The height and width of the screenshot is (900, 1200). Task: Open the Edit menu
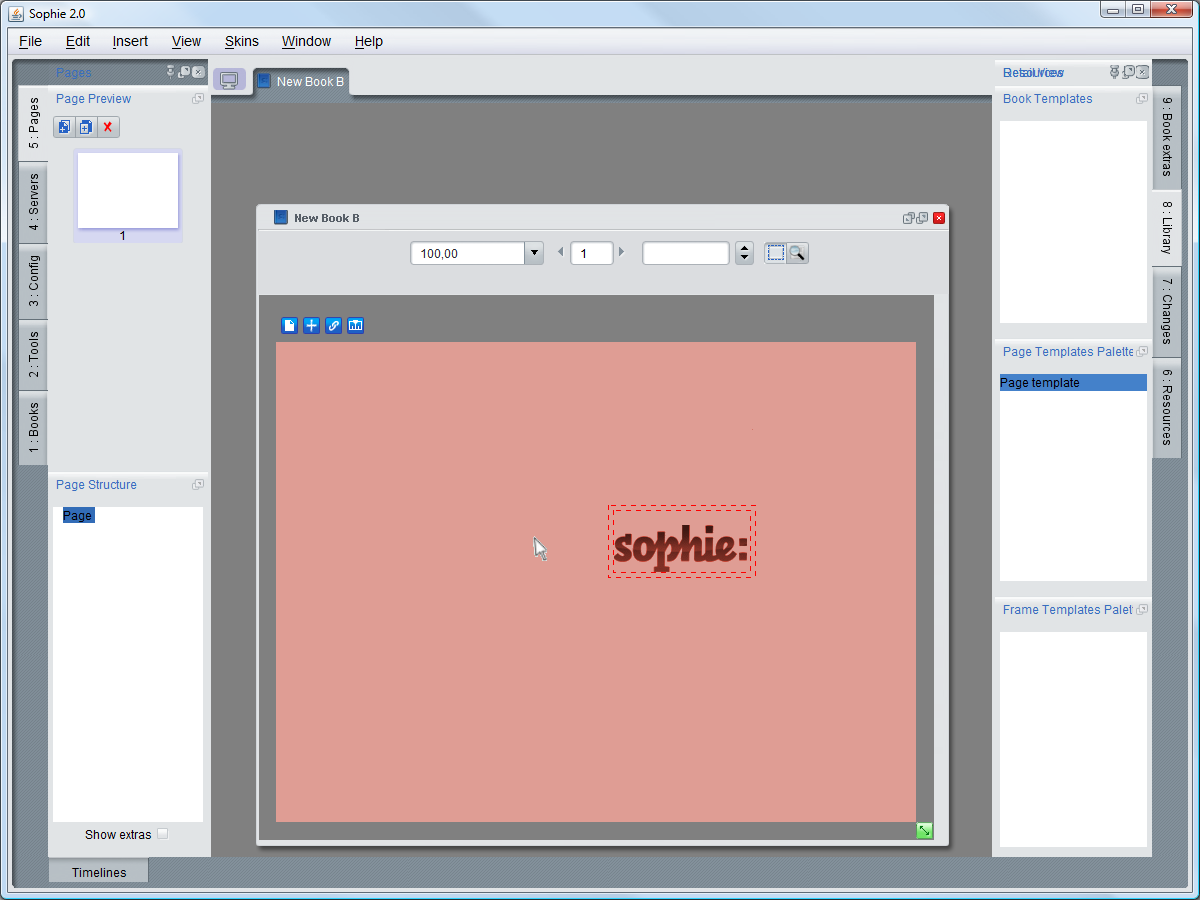coord(78,41)
